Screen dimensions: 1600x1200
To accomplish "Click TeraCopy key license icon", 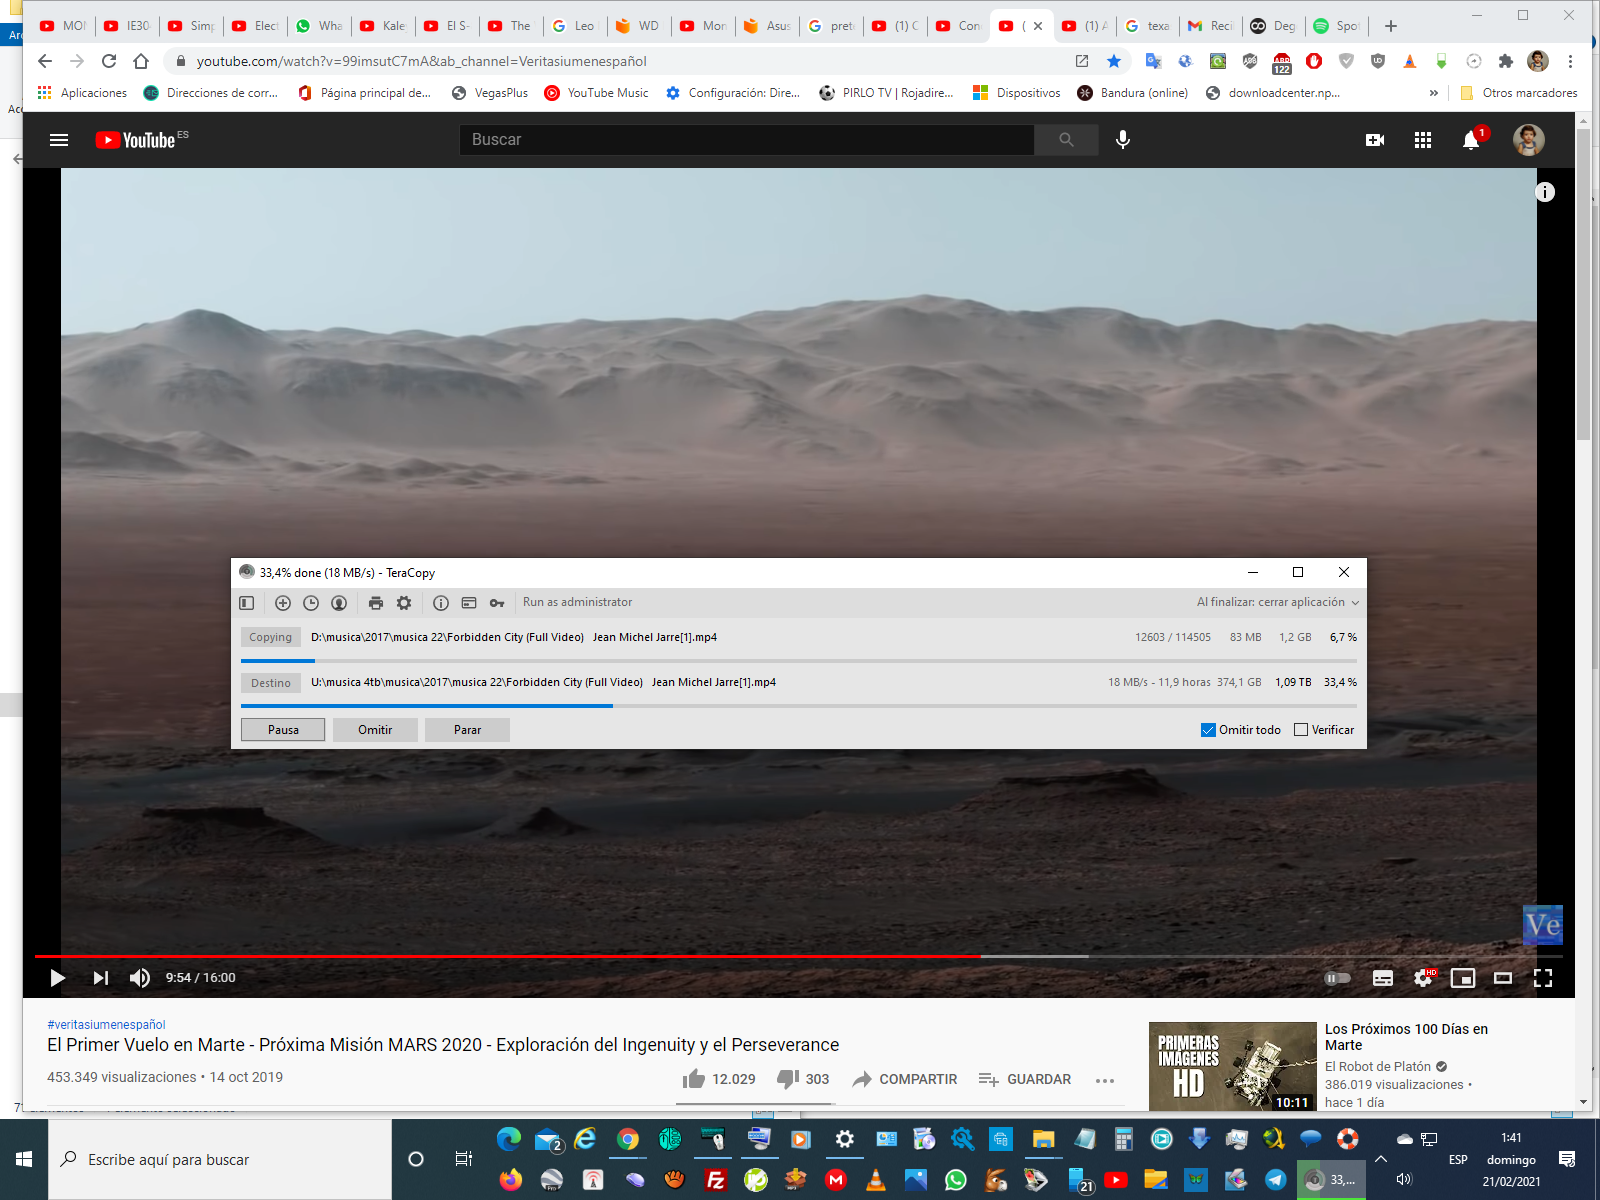I will tap(497, 603).
